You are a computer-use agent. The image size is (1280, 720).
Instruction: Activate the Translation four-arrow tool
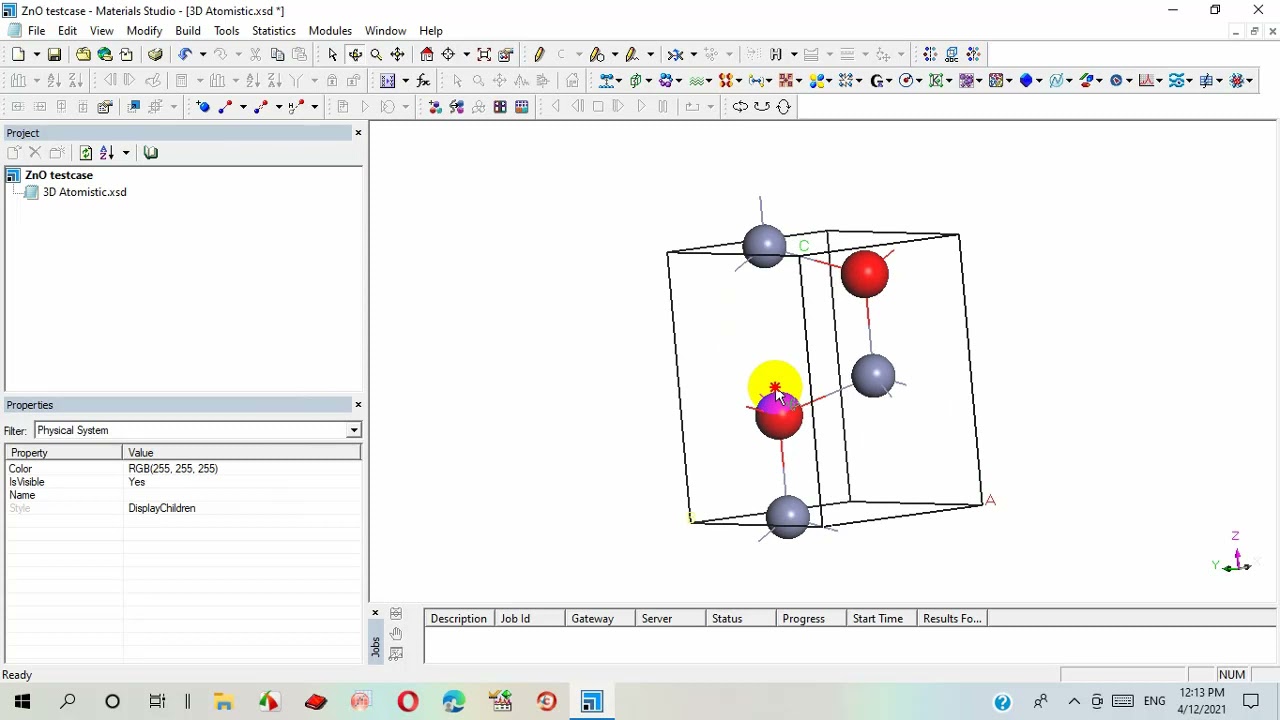pyautogui.click(x=398, y=54)
